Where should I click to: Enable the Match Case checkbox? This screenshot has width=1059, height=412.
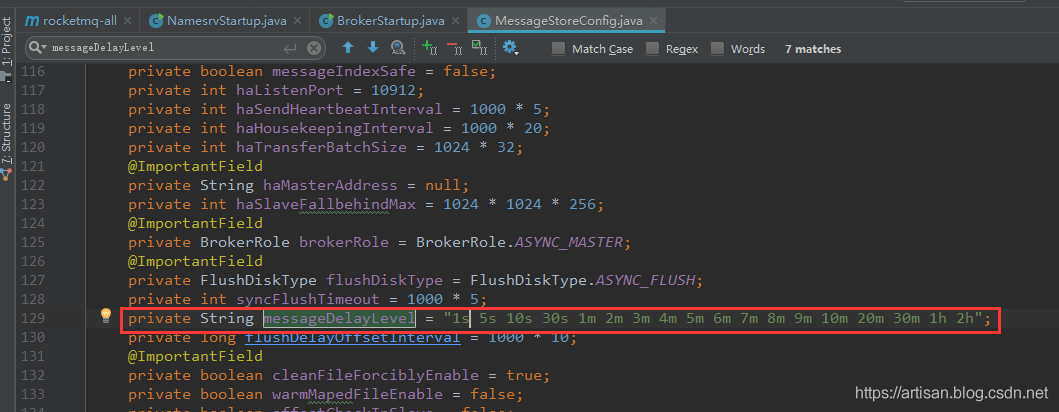559,48
